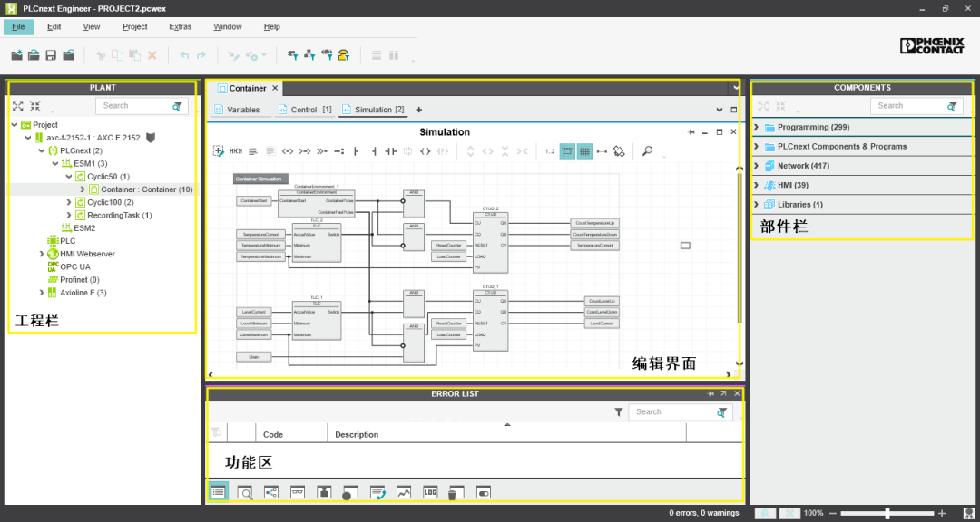Click the Save As icon right of Save
Viewport: 980px width, 522px height.
point(68,56)
